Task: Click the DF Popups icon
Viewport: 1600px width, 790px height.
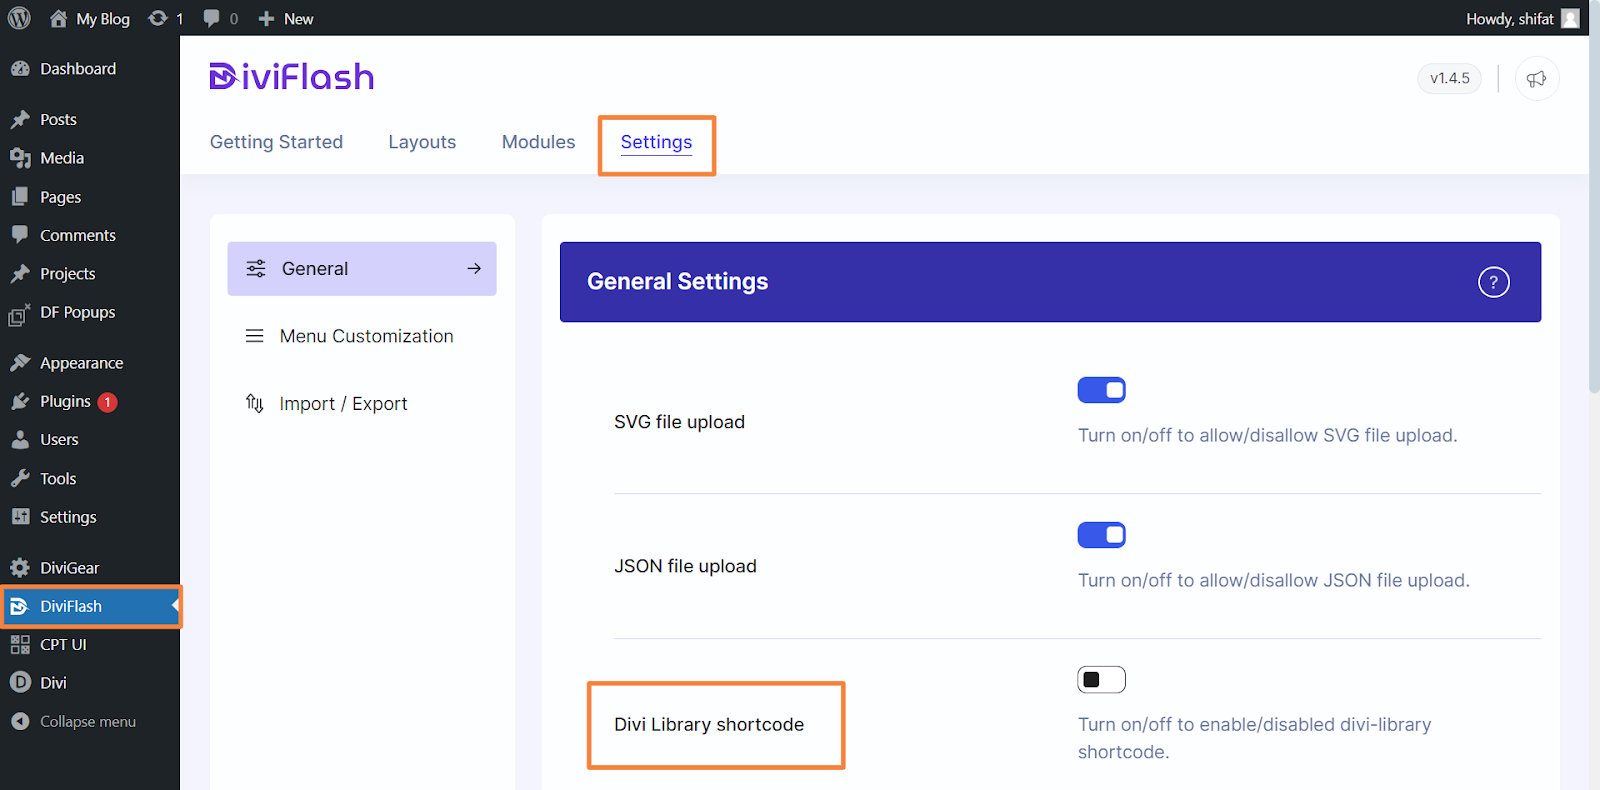Action: pyautogui.click(x=20, y=314)
